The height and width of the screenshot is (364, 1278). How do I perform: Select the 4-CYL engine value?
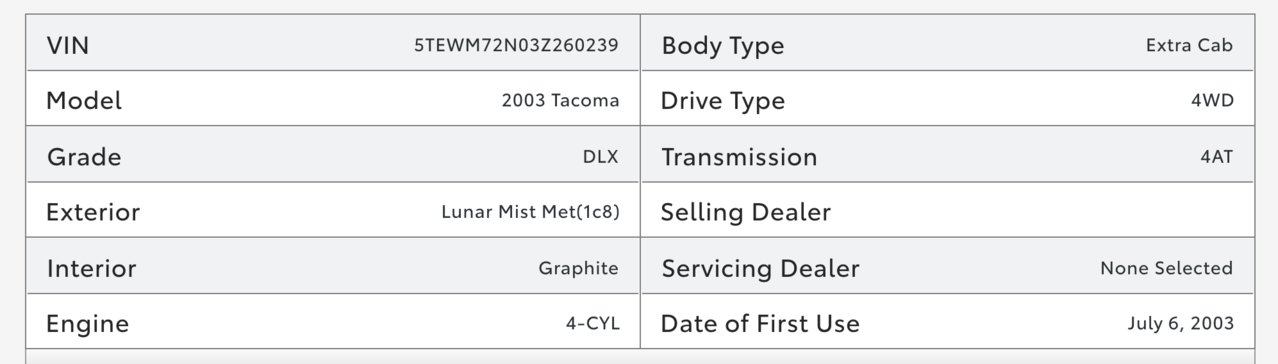tap(592, 324)
